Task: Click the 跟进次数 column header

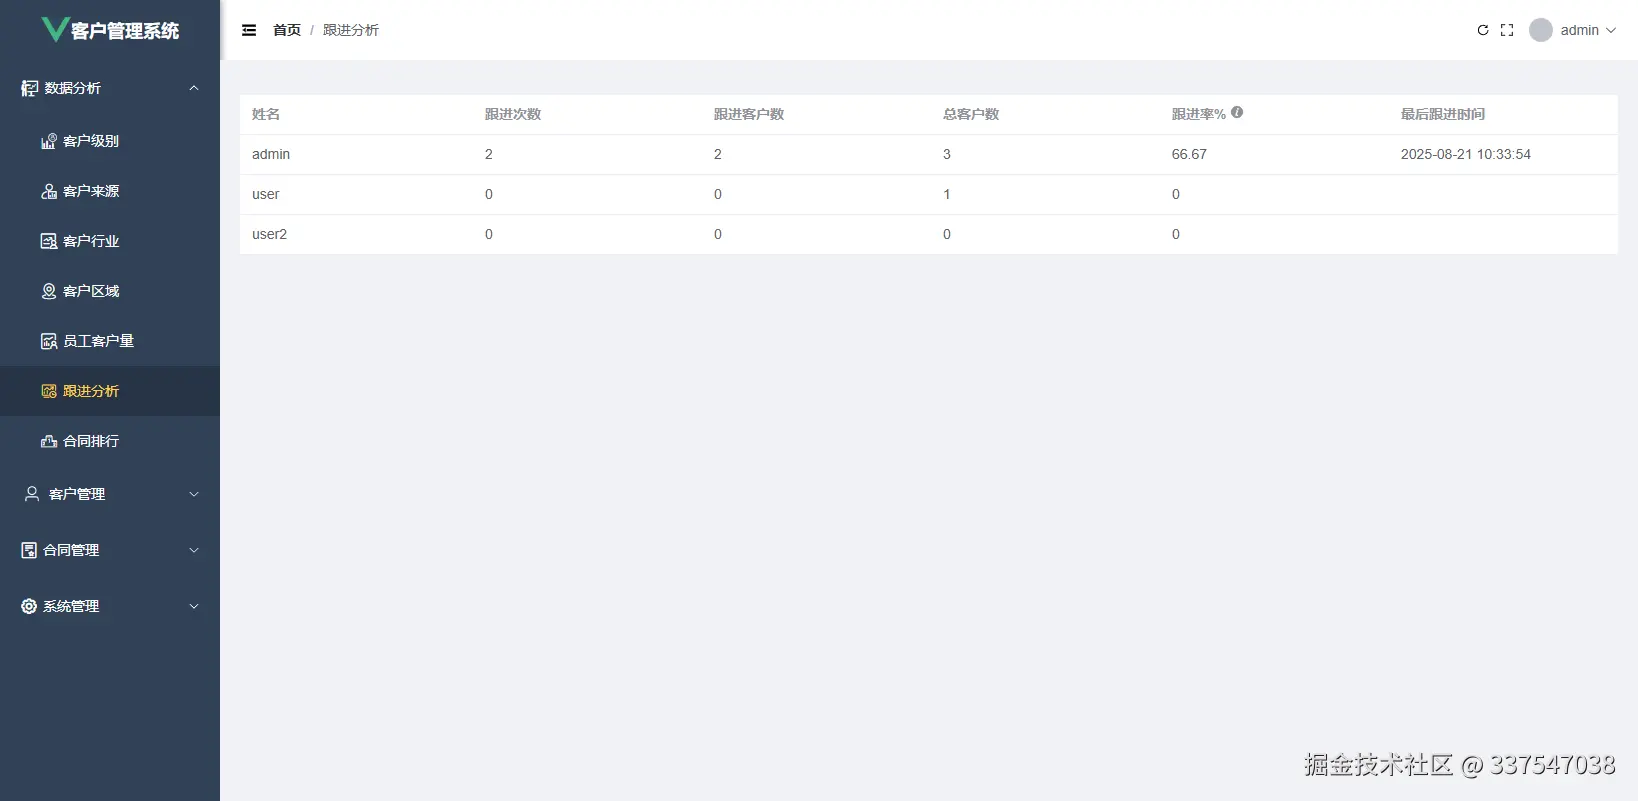Action: pos(513,114)
